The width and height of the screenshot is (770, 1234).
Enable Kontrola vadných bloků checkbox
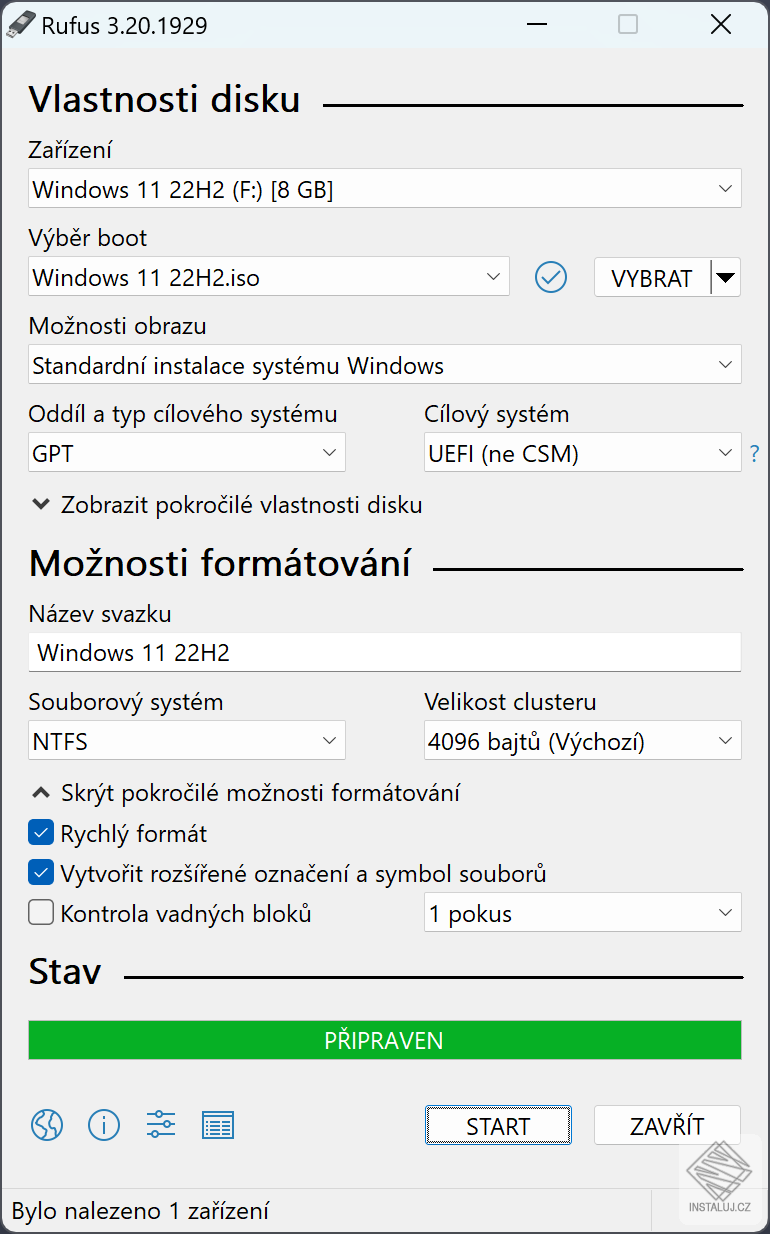click(41, 913)
